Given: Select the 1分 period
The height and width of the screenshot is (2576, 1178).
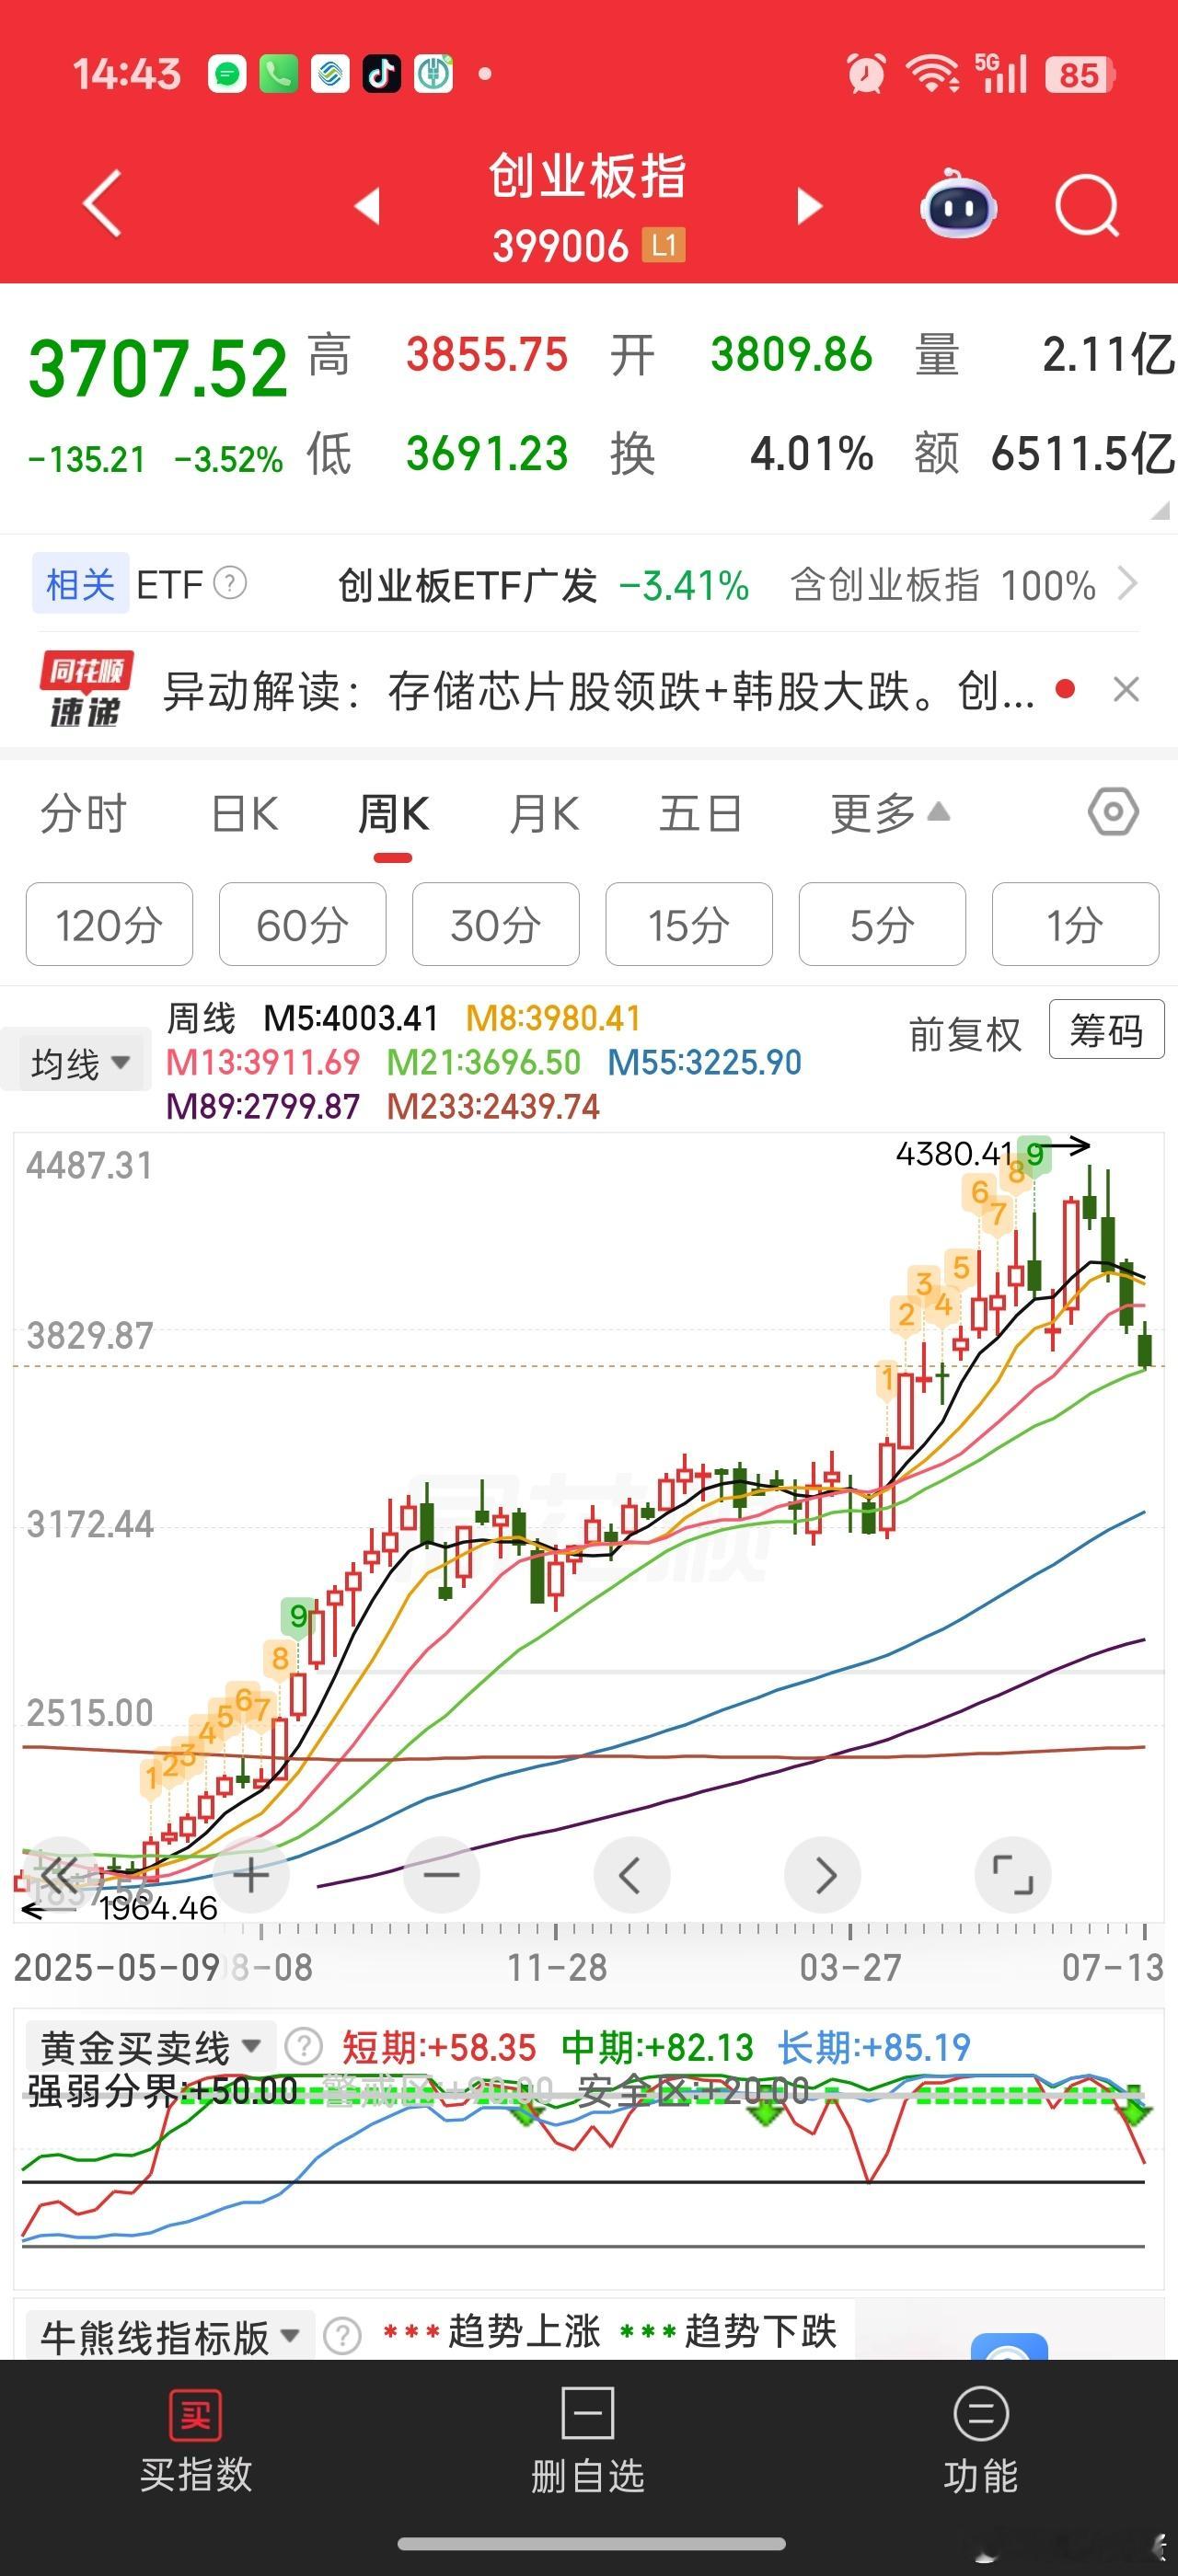Looking at the screenshot, I should coord(1076,924).
